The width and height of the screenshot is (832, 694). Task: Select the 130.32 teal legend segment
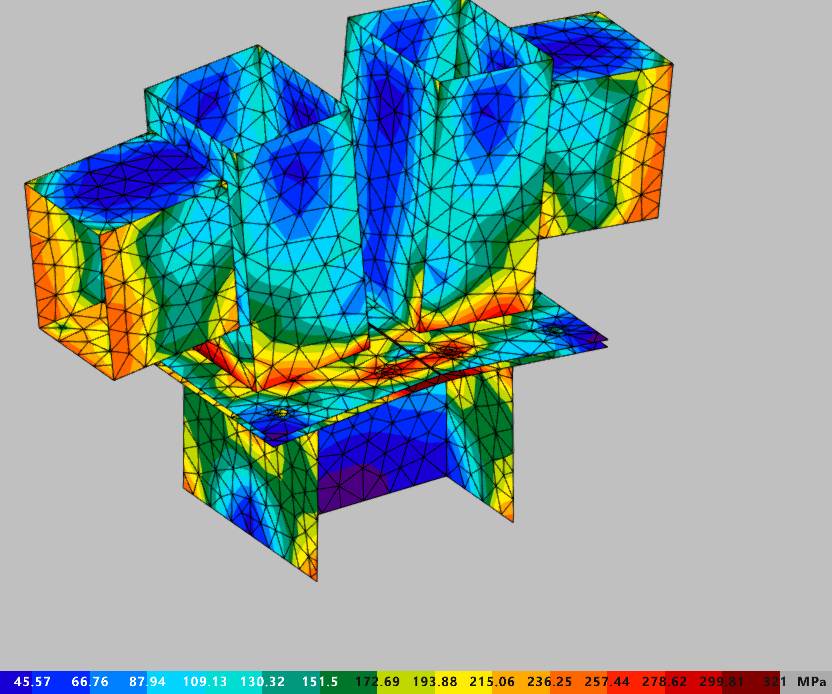point(262,682)
